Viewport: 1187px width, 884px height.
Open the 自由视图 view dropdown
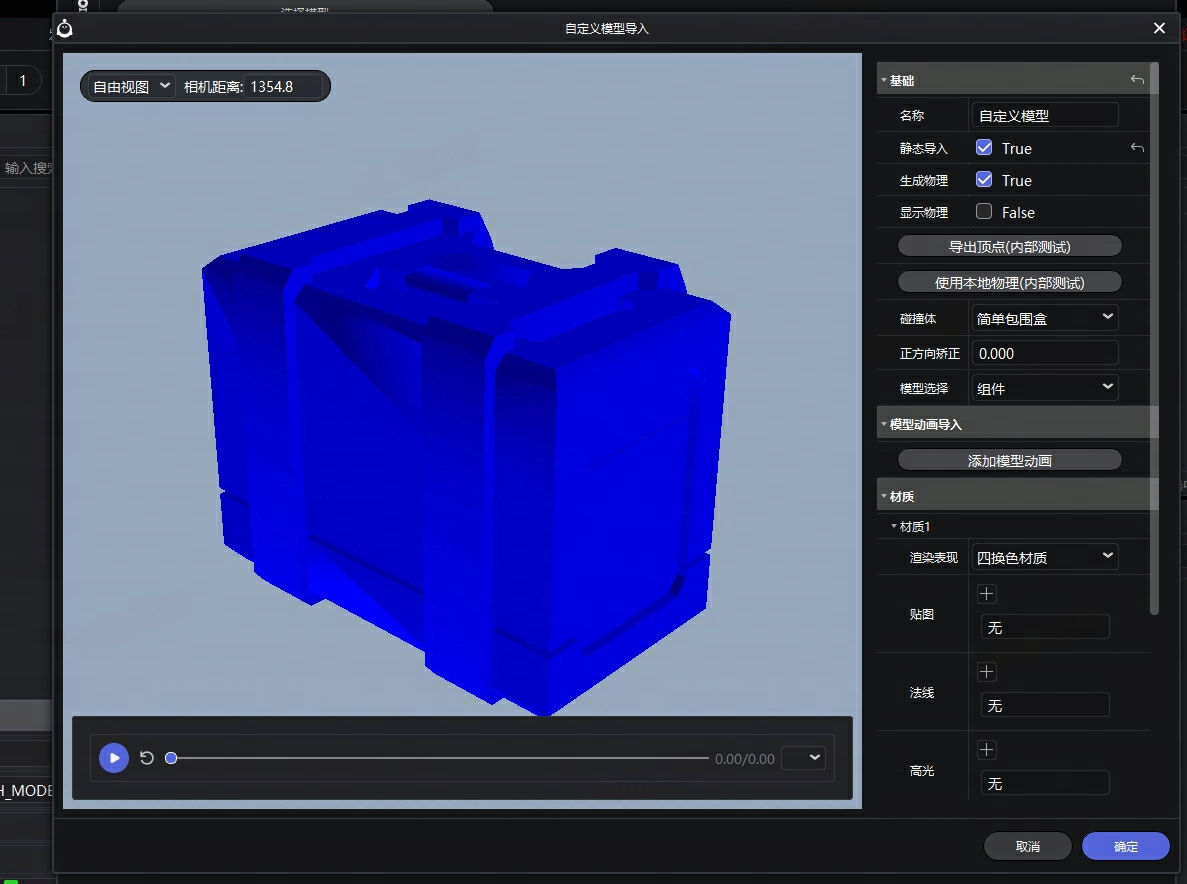(129, 87)
